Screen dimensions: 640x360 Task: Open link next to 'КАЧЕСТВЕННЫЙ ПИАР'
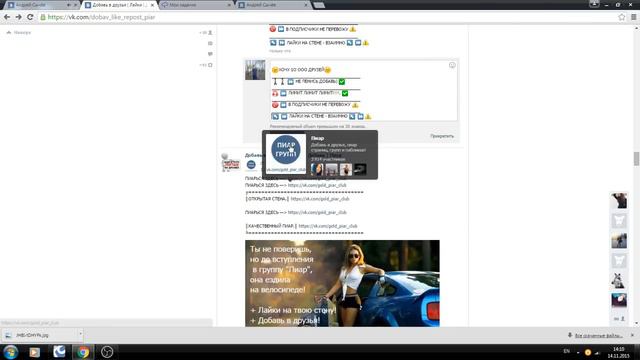328,226
